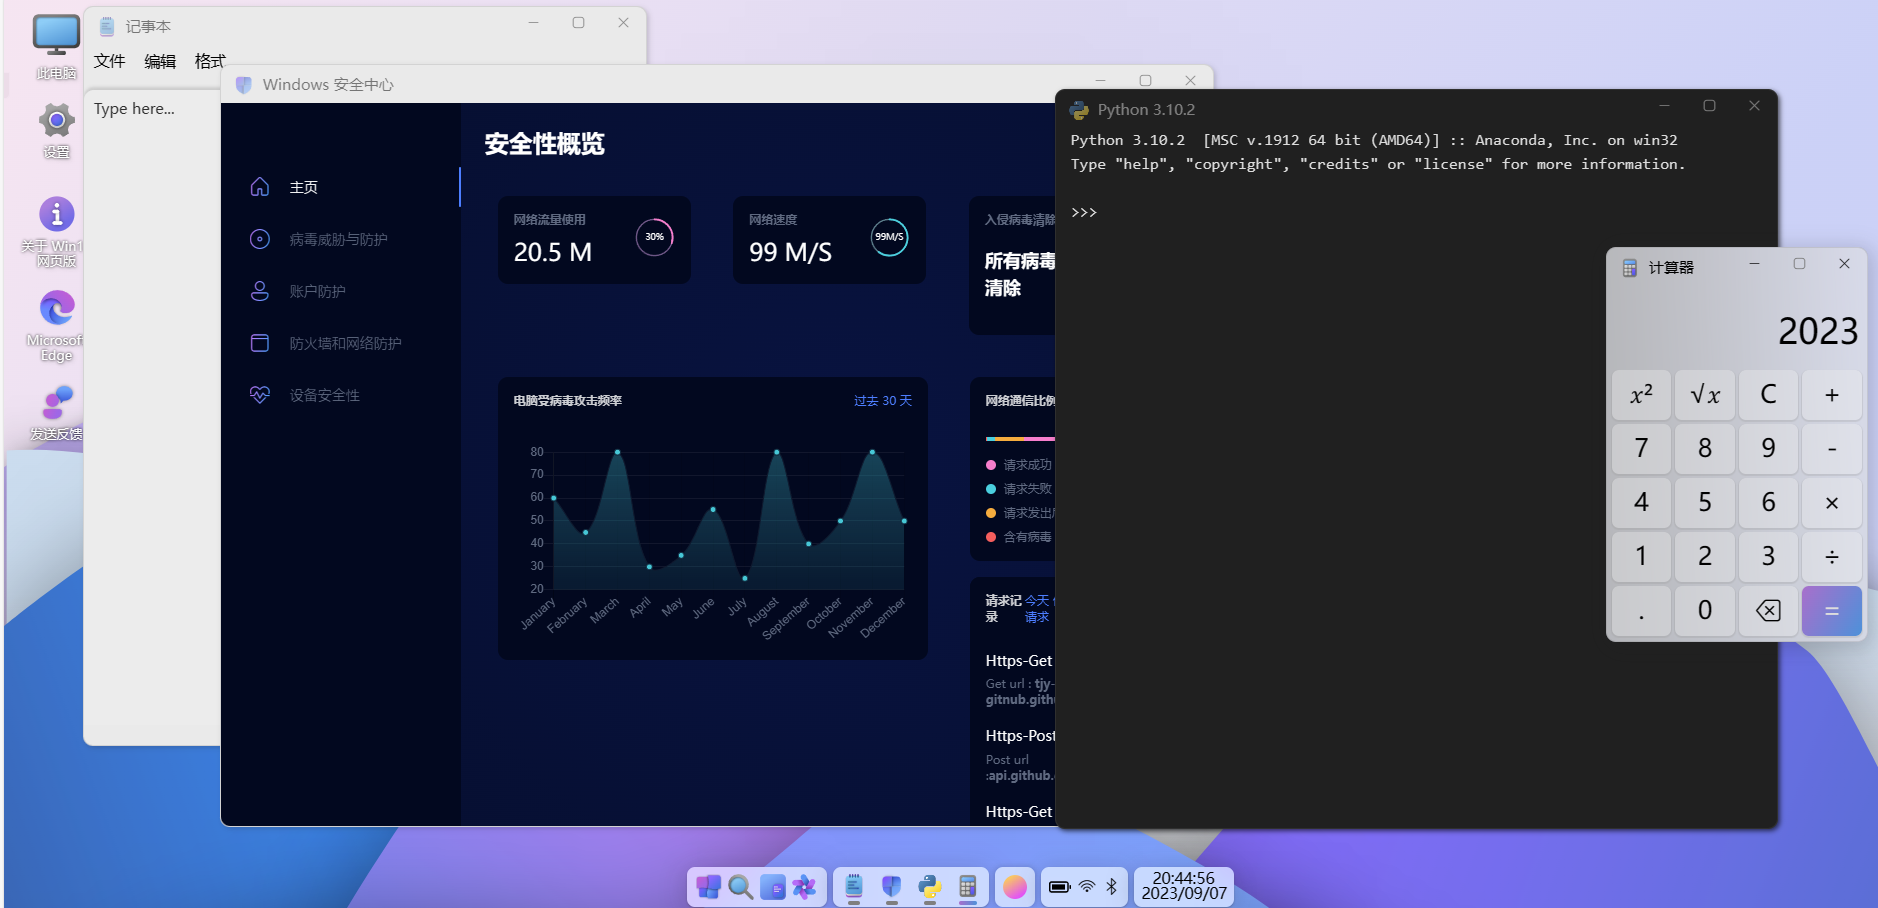Click the 含有病毒 red legend dot
Screen dimensions: 1878x908
(x=991, y=537)
